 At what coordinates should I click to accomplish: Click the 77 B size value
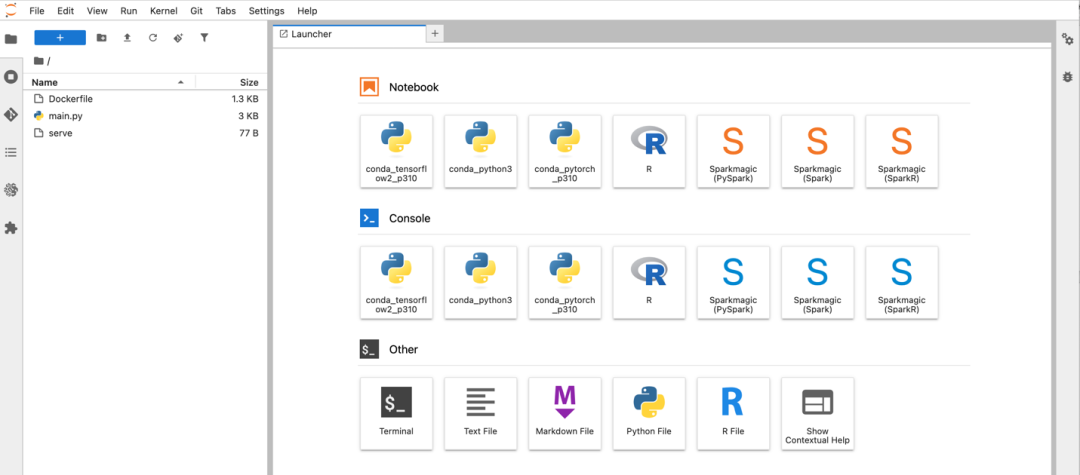click(x=249, y=133)
